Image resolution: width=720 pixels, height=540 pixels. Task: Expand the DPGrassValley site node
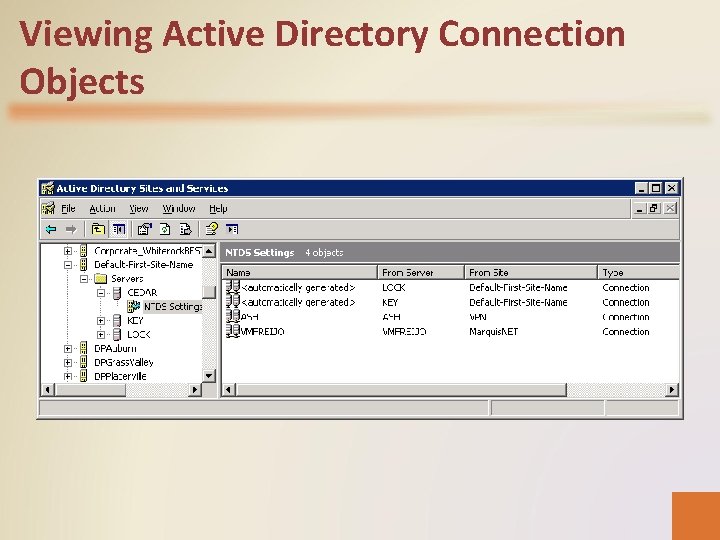[68, 362]
